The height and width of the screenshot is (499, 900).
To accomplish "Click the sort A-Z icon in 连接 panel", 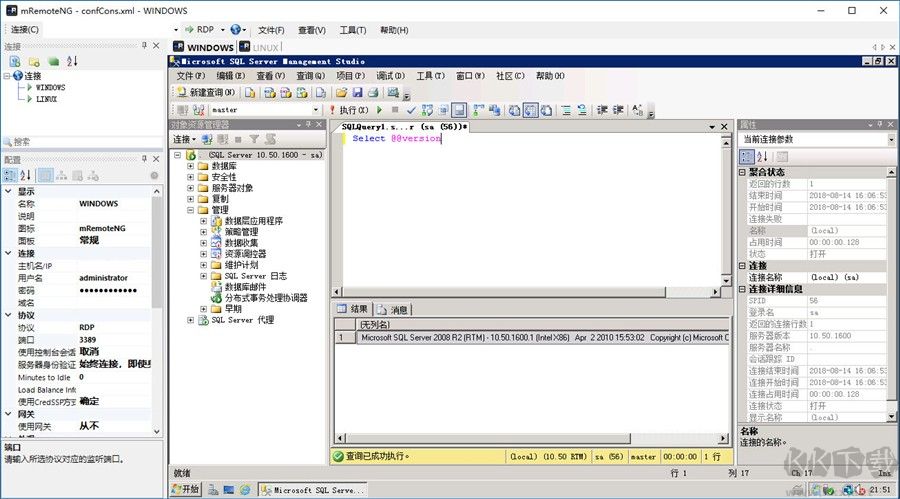I will tap(72, 61).
